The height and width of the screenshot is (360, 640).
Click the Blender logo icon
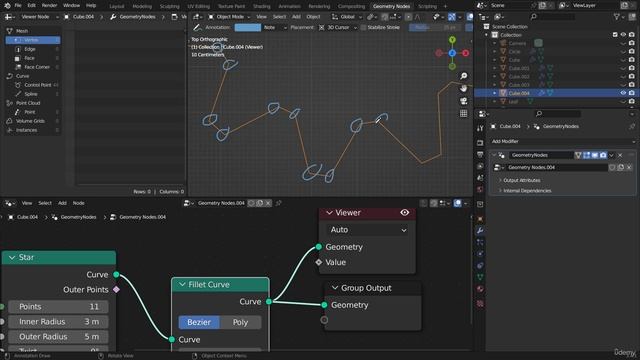pyautogui.click(x=7, y=6)
